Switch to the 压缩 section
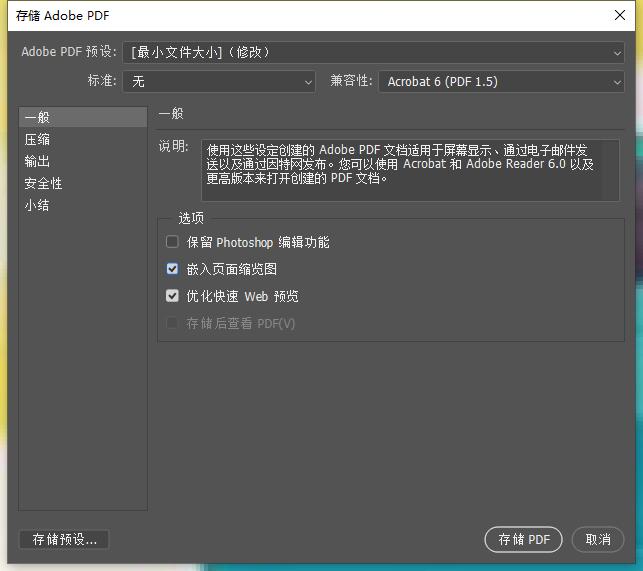 [x=38, y=140]
